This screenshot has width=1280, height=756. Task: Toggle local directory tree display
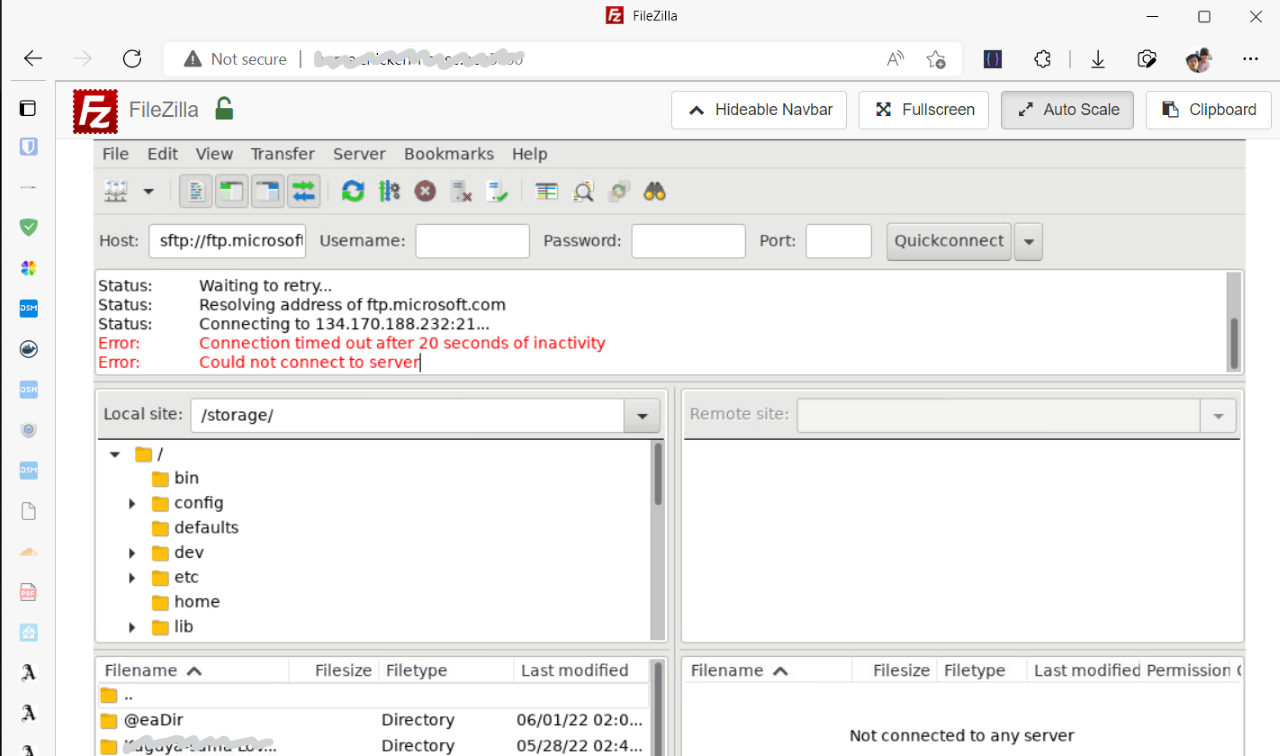(232, 191)
